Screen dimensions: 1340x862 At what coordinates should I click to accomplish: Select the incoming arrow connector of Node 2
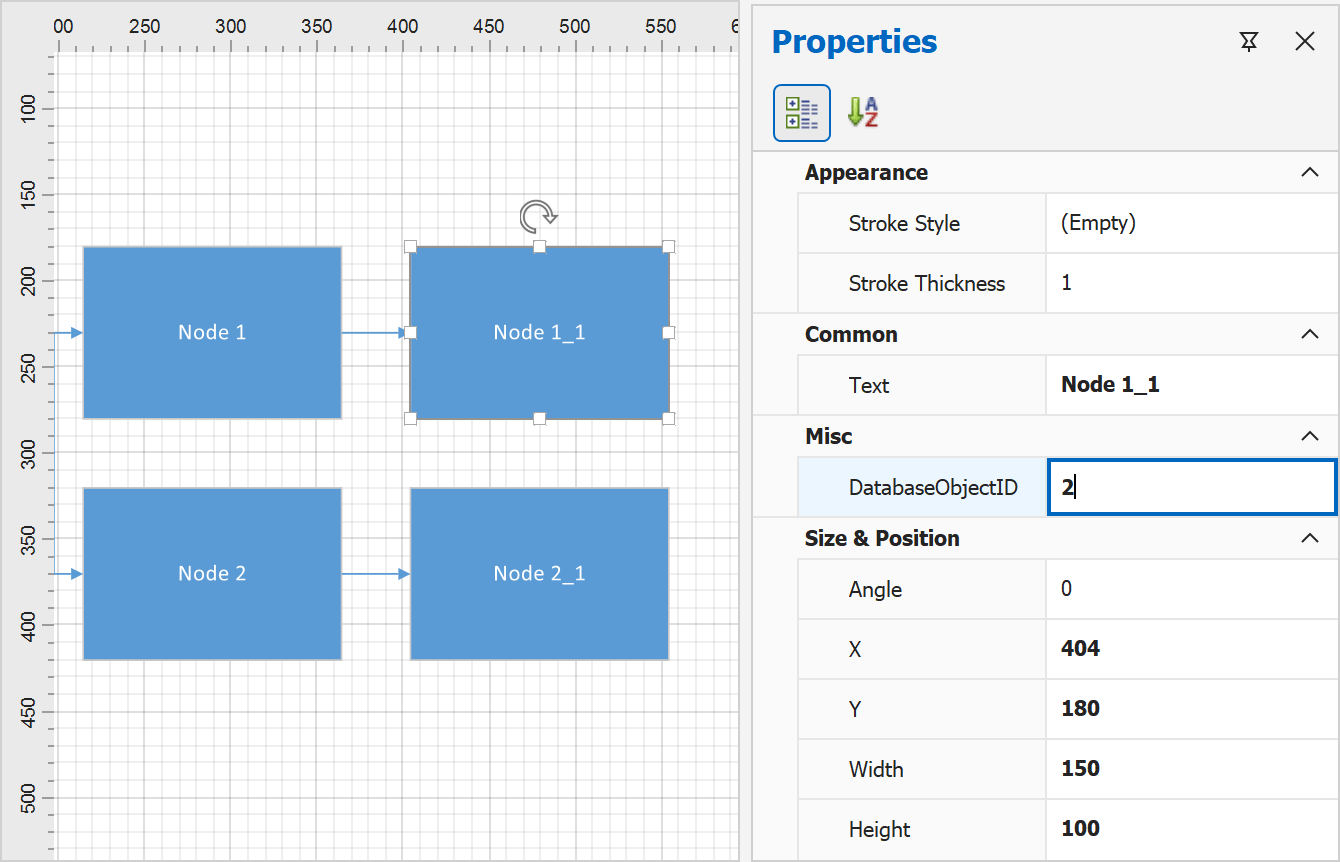[x=68, y=574]
